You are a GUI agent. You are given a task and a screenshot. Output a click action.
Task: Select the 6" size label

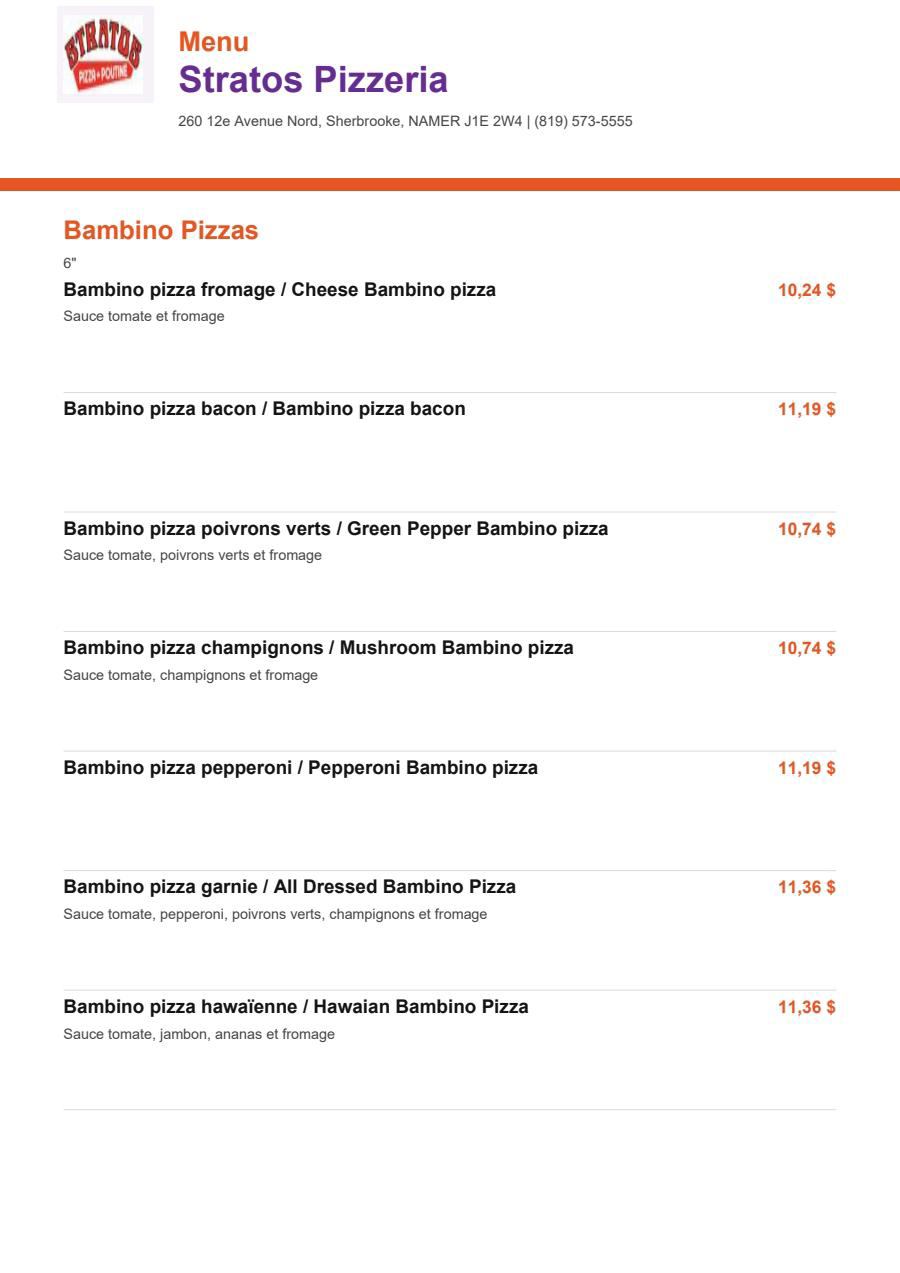pos(70,263)
